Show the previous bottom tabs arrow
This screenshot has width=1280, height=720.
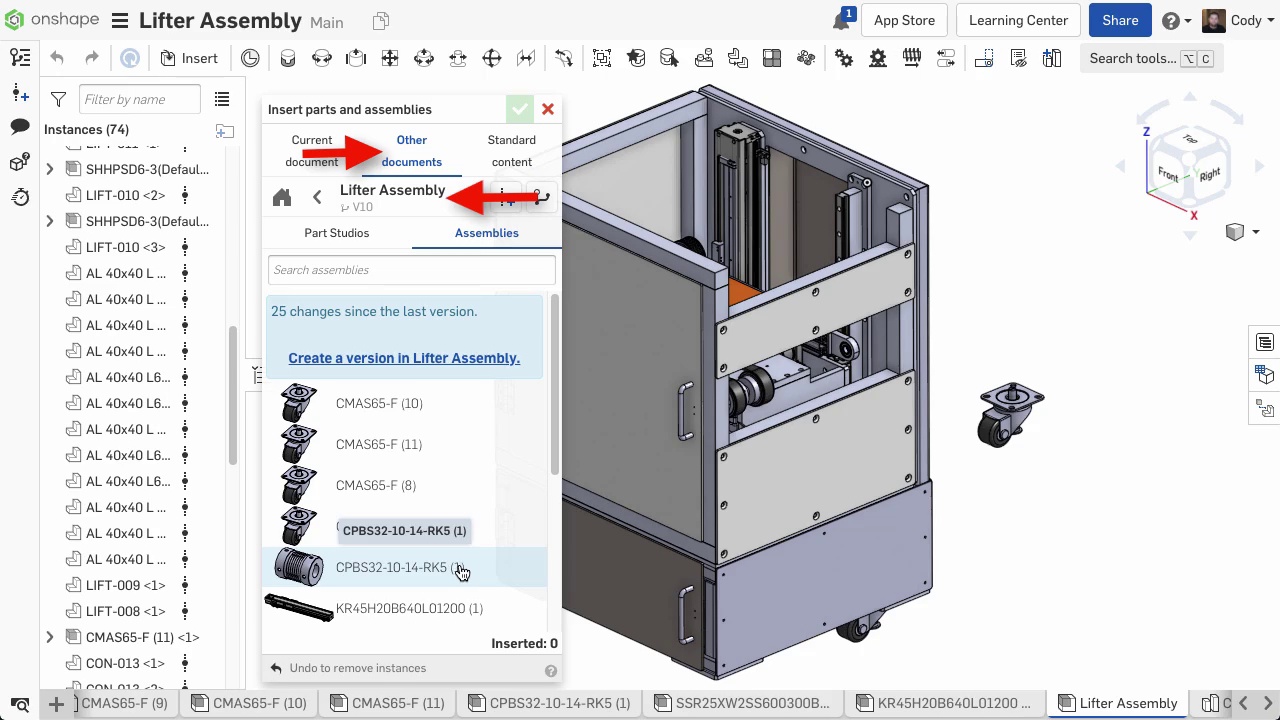(1243, 704)
